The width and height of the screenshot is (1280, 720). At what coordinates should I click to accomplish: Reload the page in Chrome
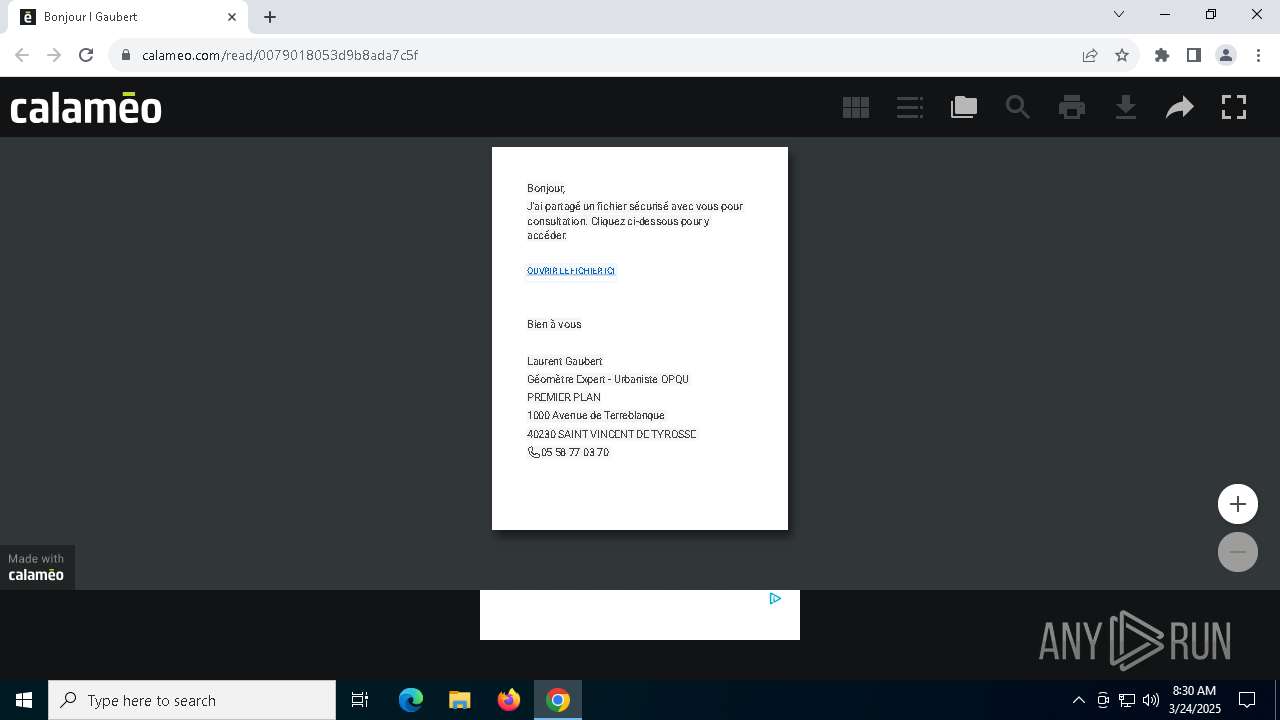tap(86, 55)
